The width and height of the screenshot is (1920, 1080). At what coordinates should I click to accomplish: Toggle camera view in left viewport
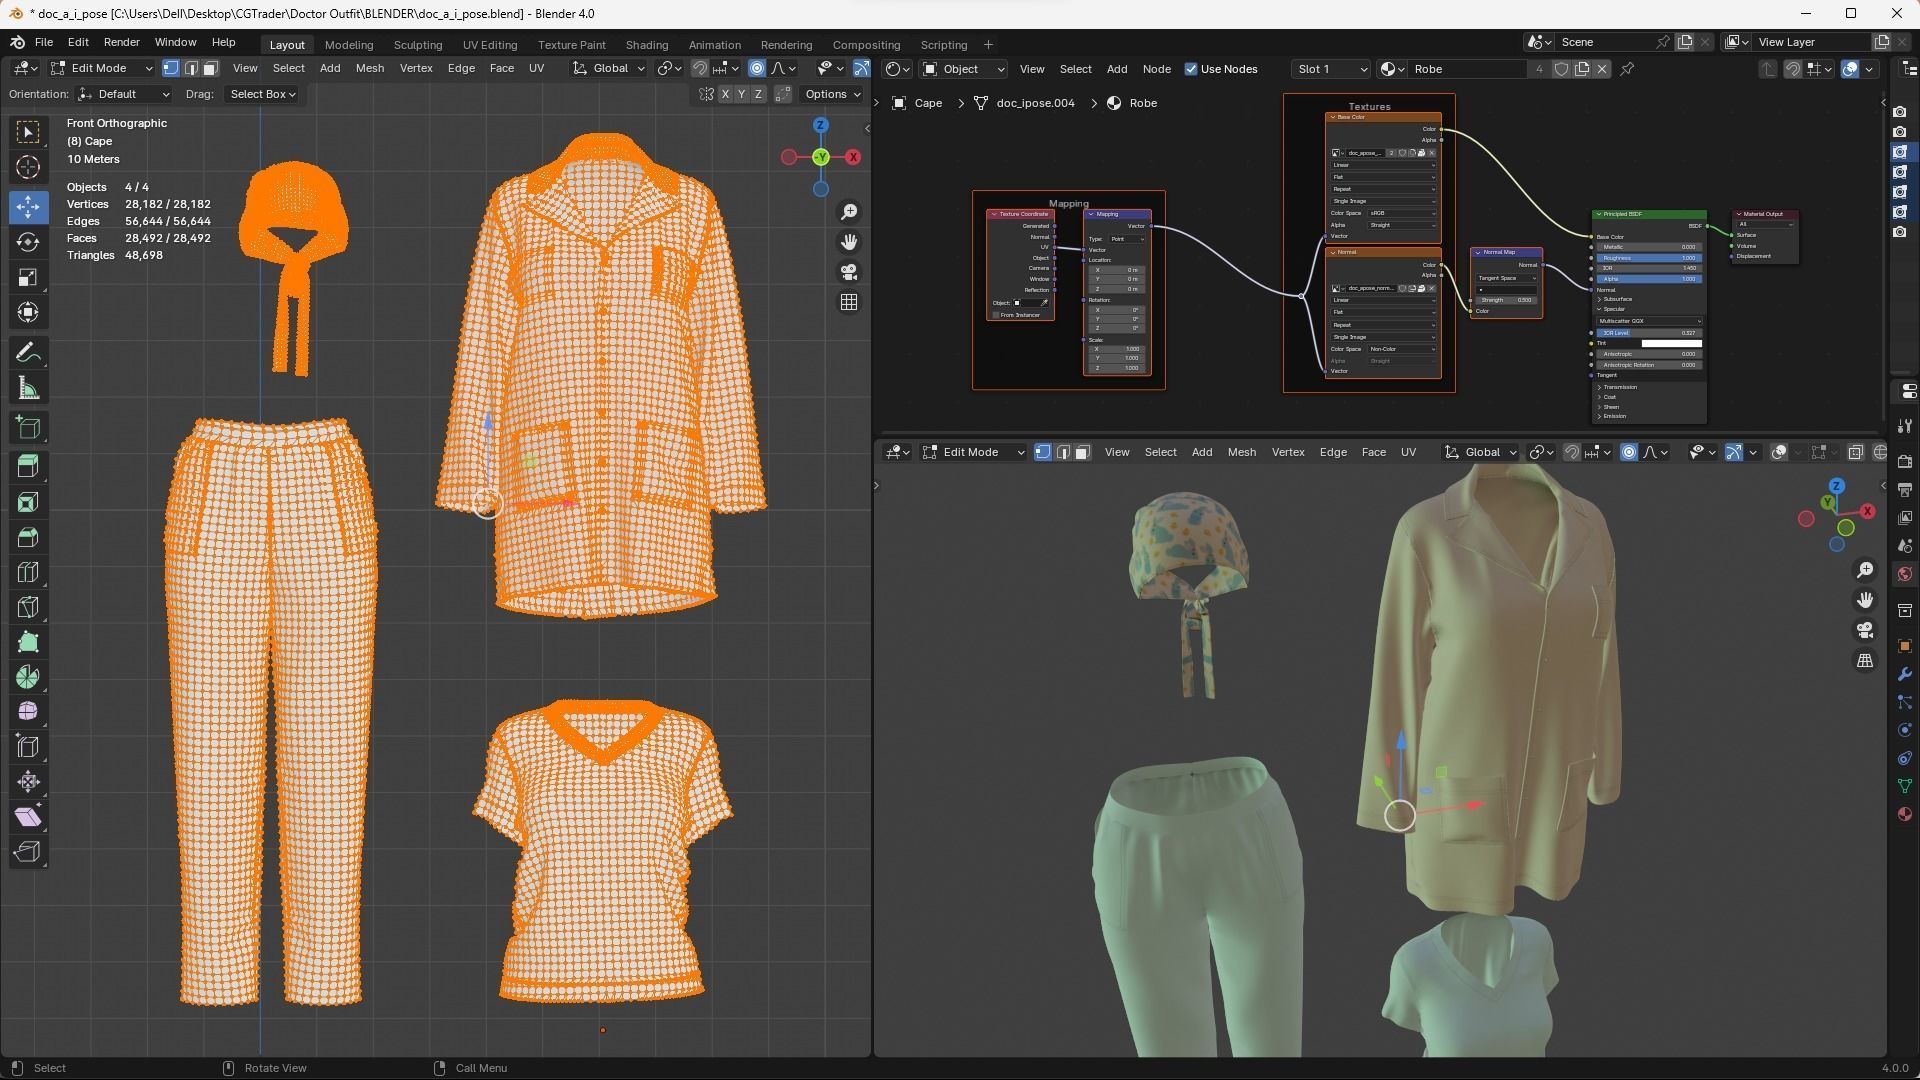coord(849,272)
